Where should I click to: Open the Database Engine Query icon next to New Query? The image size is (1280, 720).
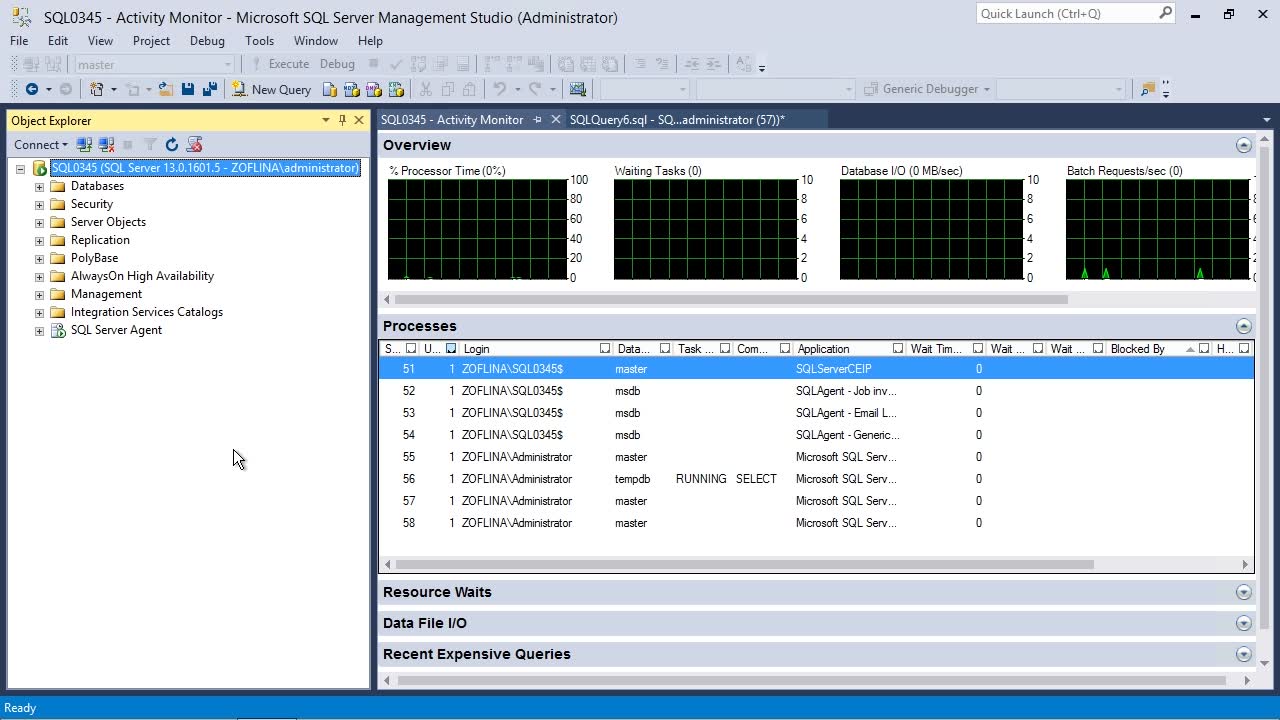point(329,89)
